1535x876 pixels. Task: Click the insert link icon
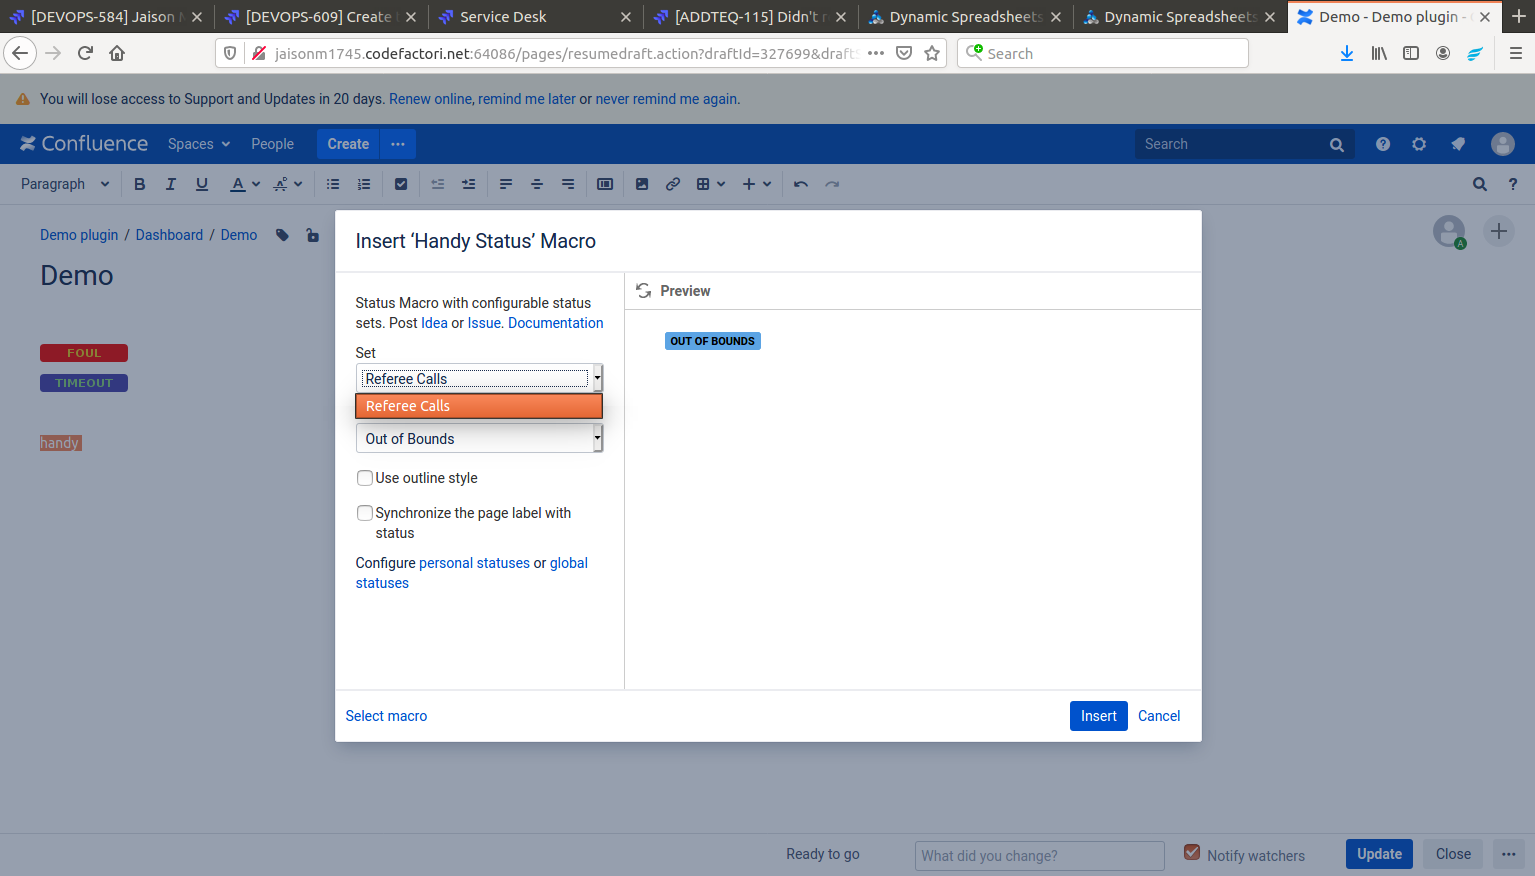(x=673, y=184)
